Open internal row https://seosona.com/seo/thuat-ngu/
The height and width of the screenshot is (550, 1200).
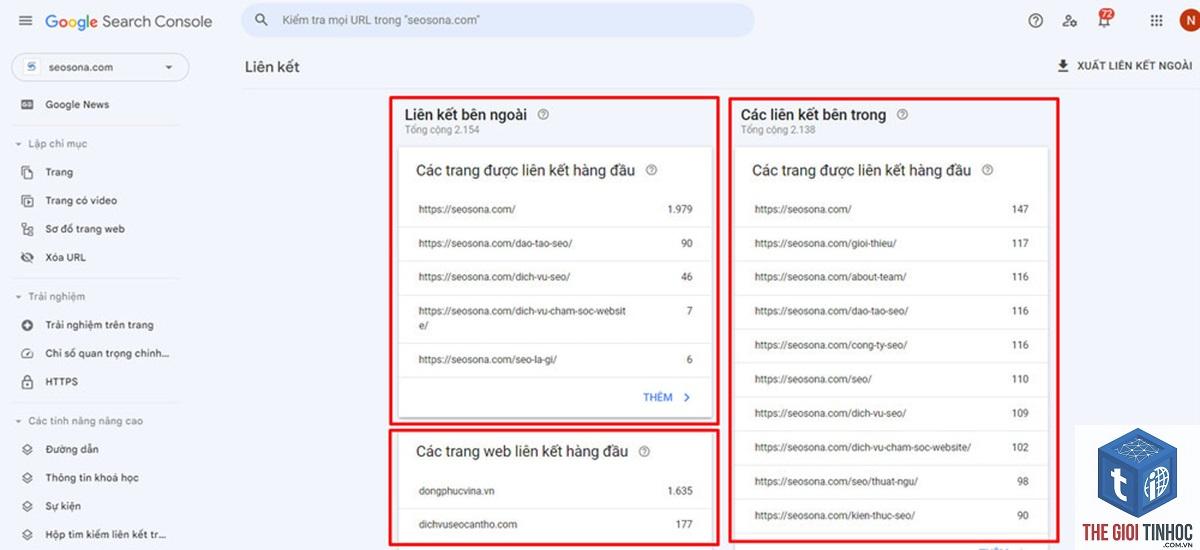click(x=891, y=482)
